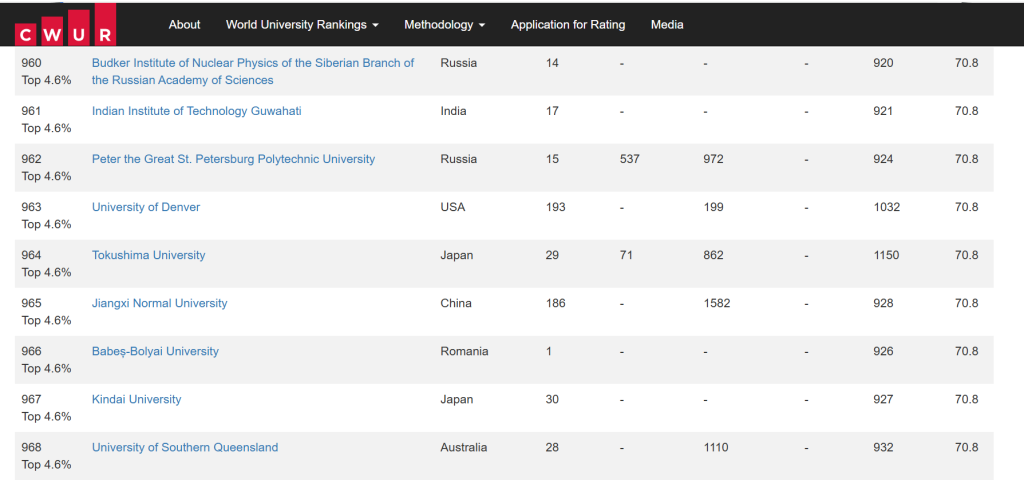Open Babeș-Bolyai University link
This screenshot has height=484, width=1024.
tap(155, 351)
